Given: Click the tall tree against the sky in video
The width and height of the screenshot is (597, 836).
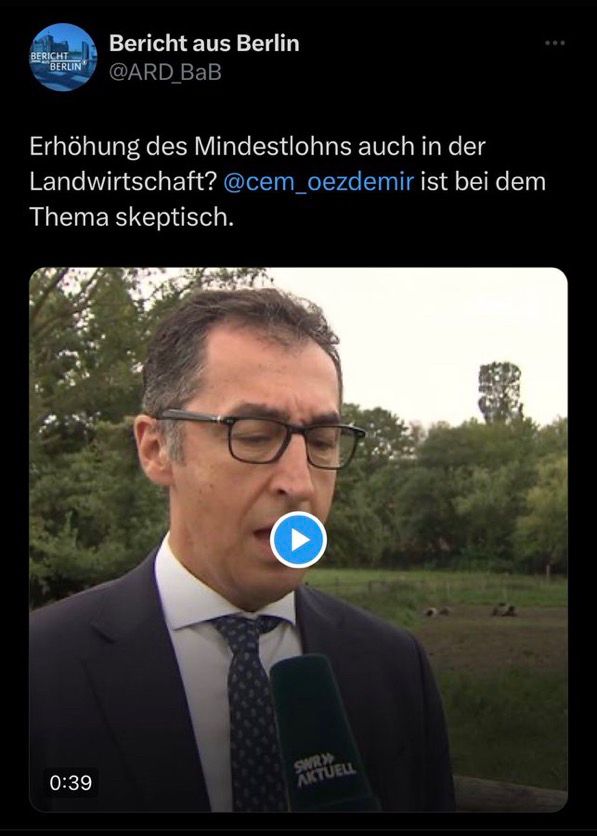Looking at the screenshot, I should tap(499, 392).
